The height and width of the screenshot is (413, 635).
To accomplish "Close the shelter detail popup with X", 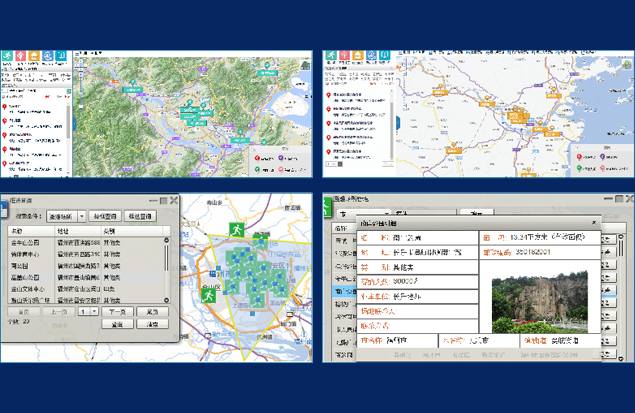I will click(x=594, y=223).
